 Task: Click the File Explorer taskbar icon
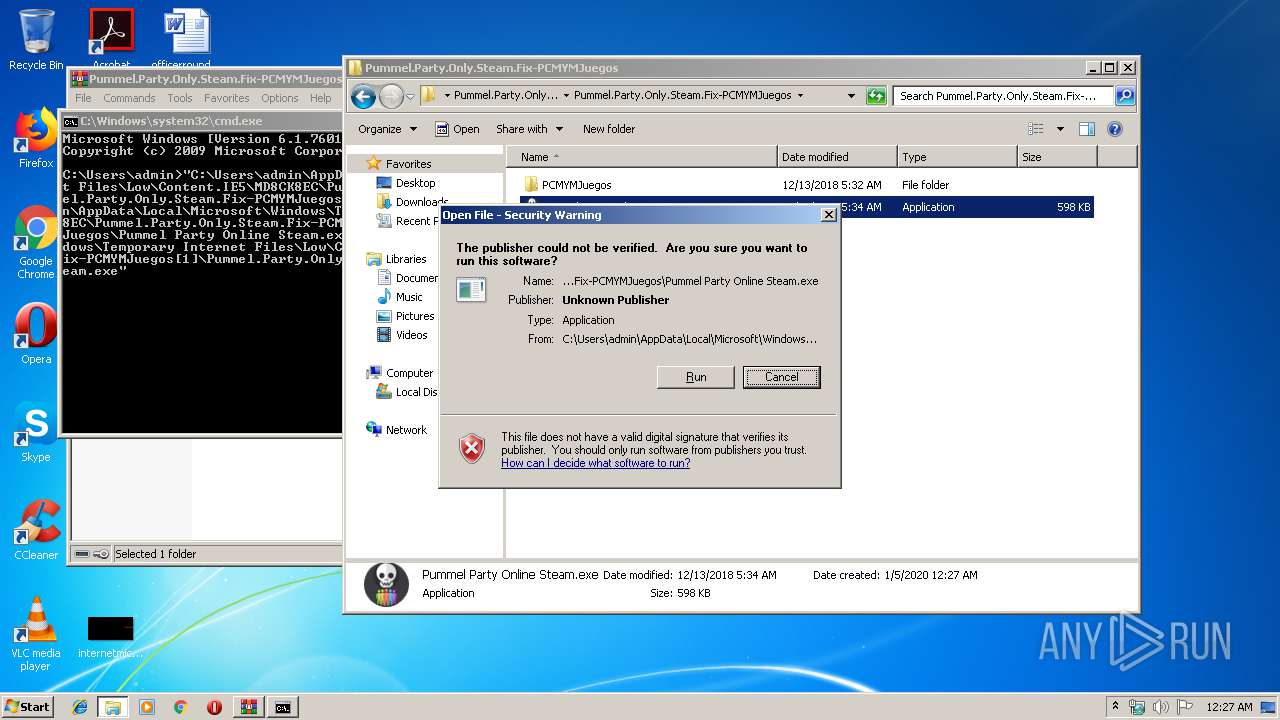[112, 707]
